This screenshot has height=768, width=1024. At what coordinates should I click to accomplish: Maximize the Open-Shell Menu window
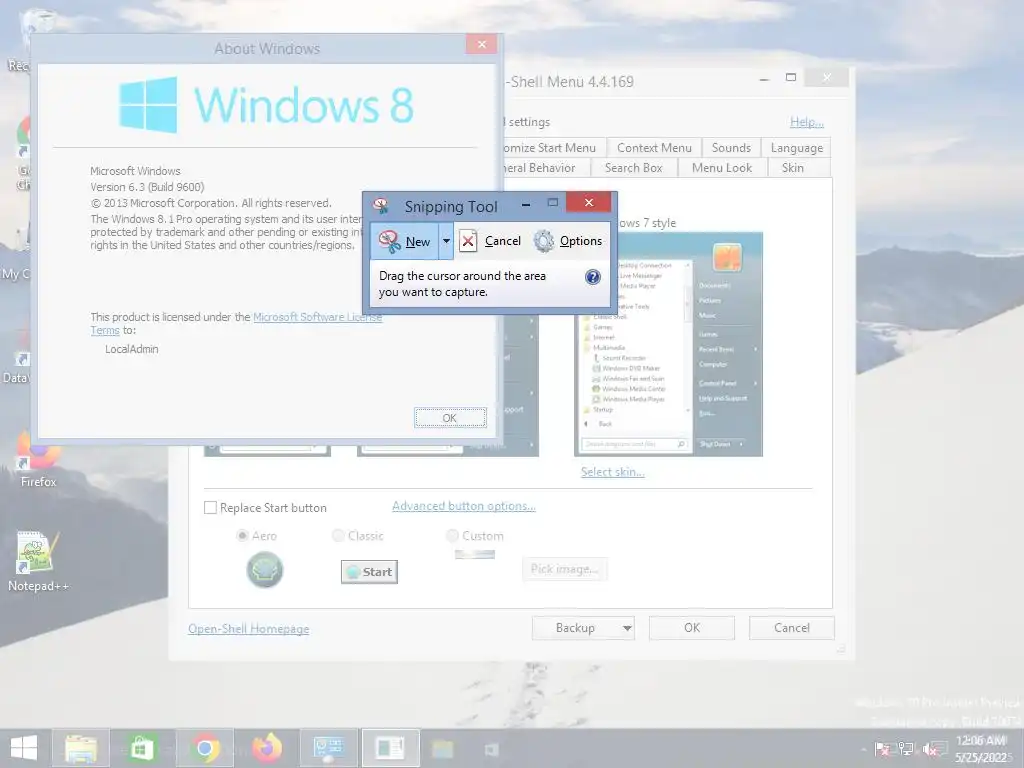[x=791, y=78]
